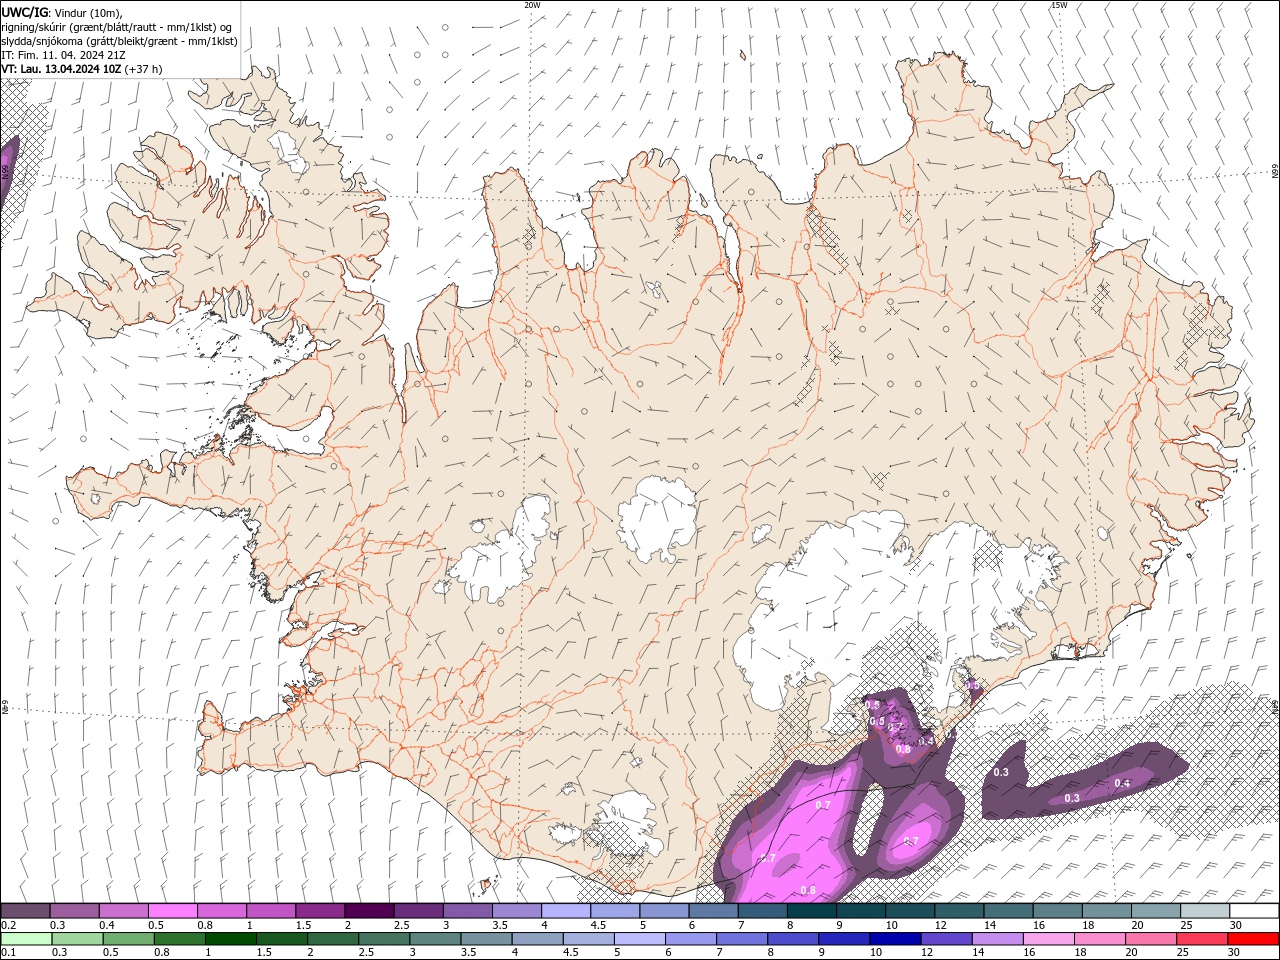Image resolution: width=1280 pixels, height=960 pixels.
Task: Select the dark teal 8–9 swatch, upper legend row
Action: click(812, 911)
